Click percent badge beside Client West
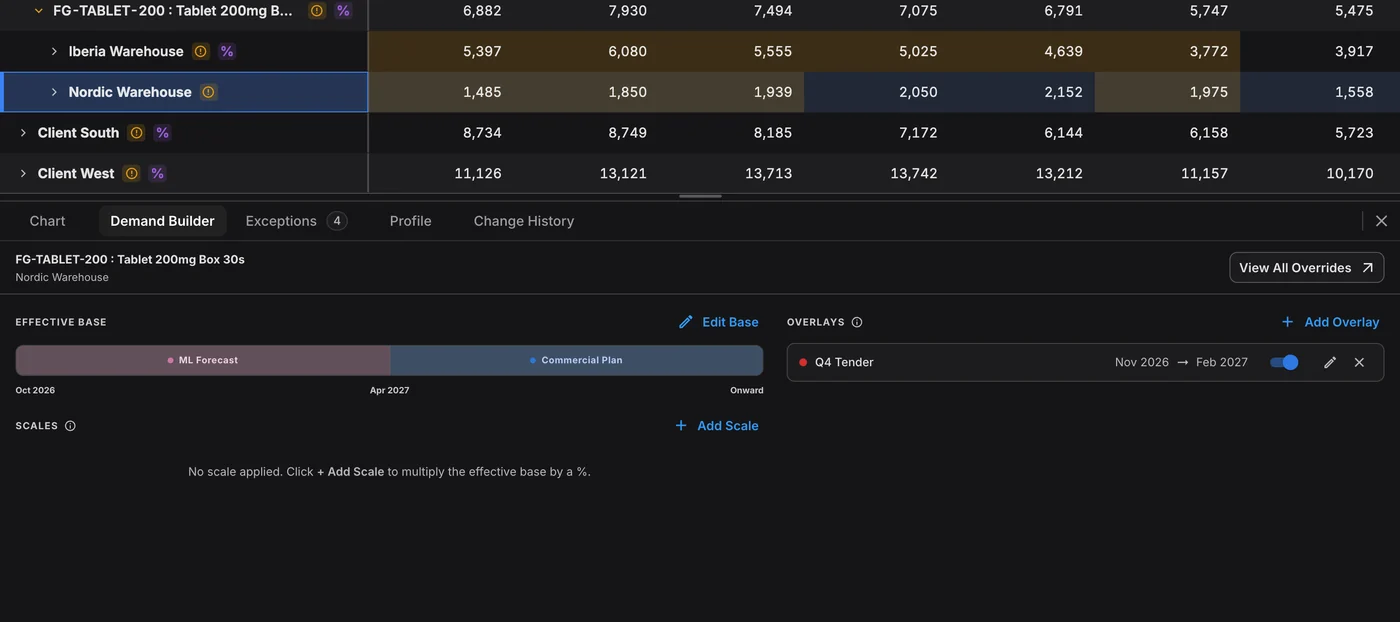 point(157,174)
